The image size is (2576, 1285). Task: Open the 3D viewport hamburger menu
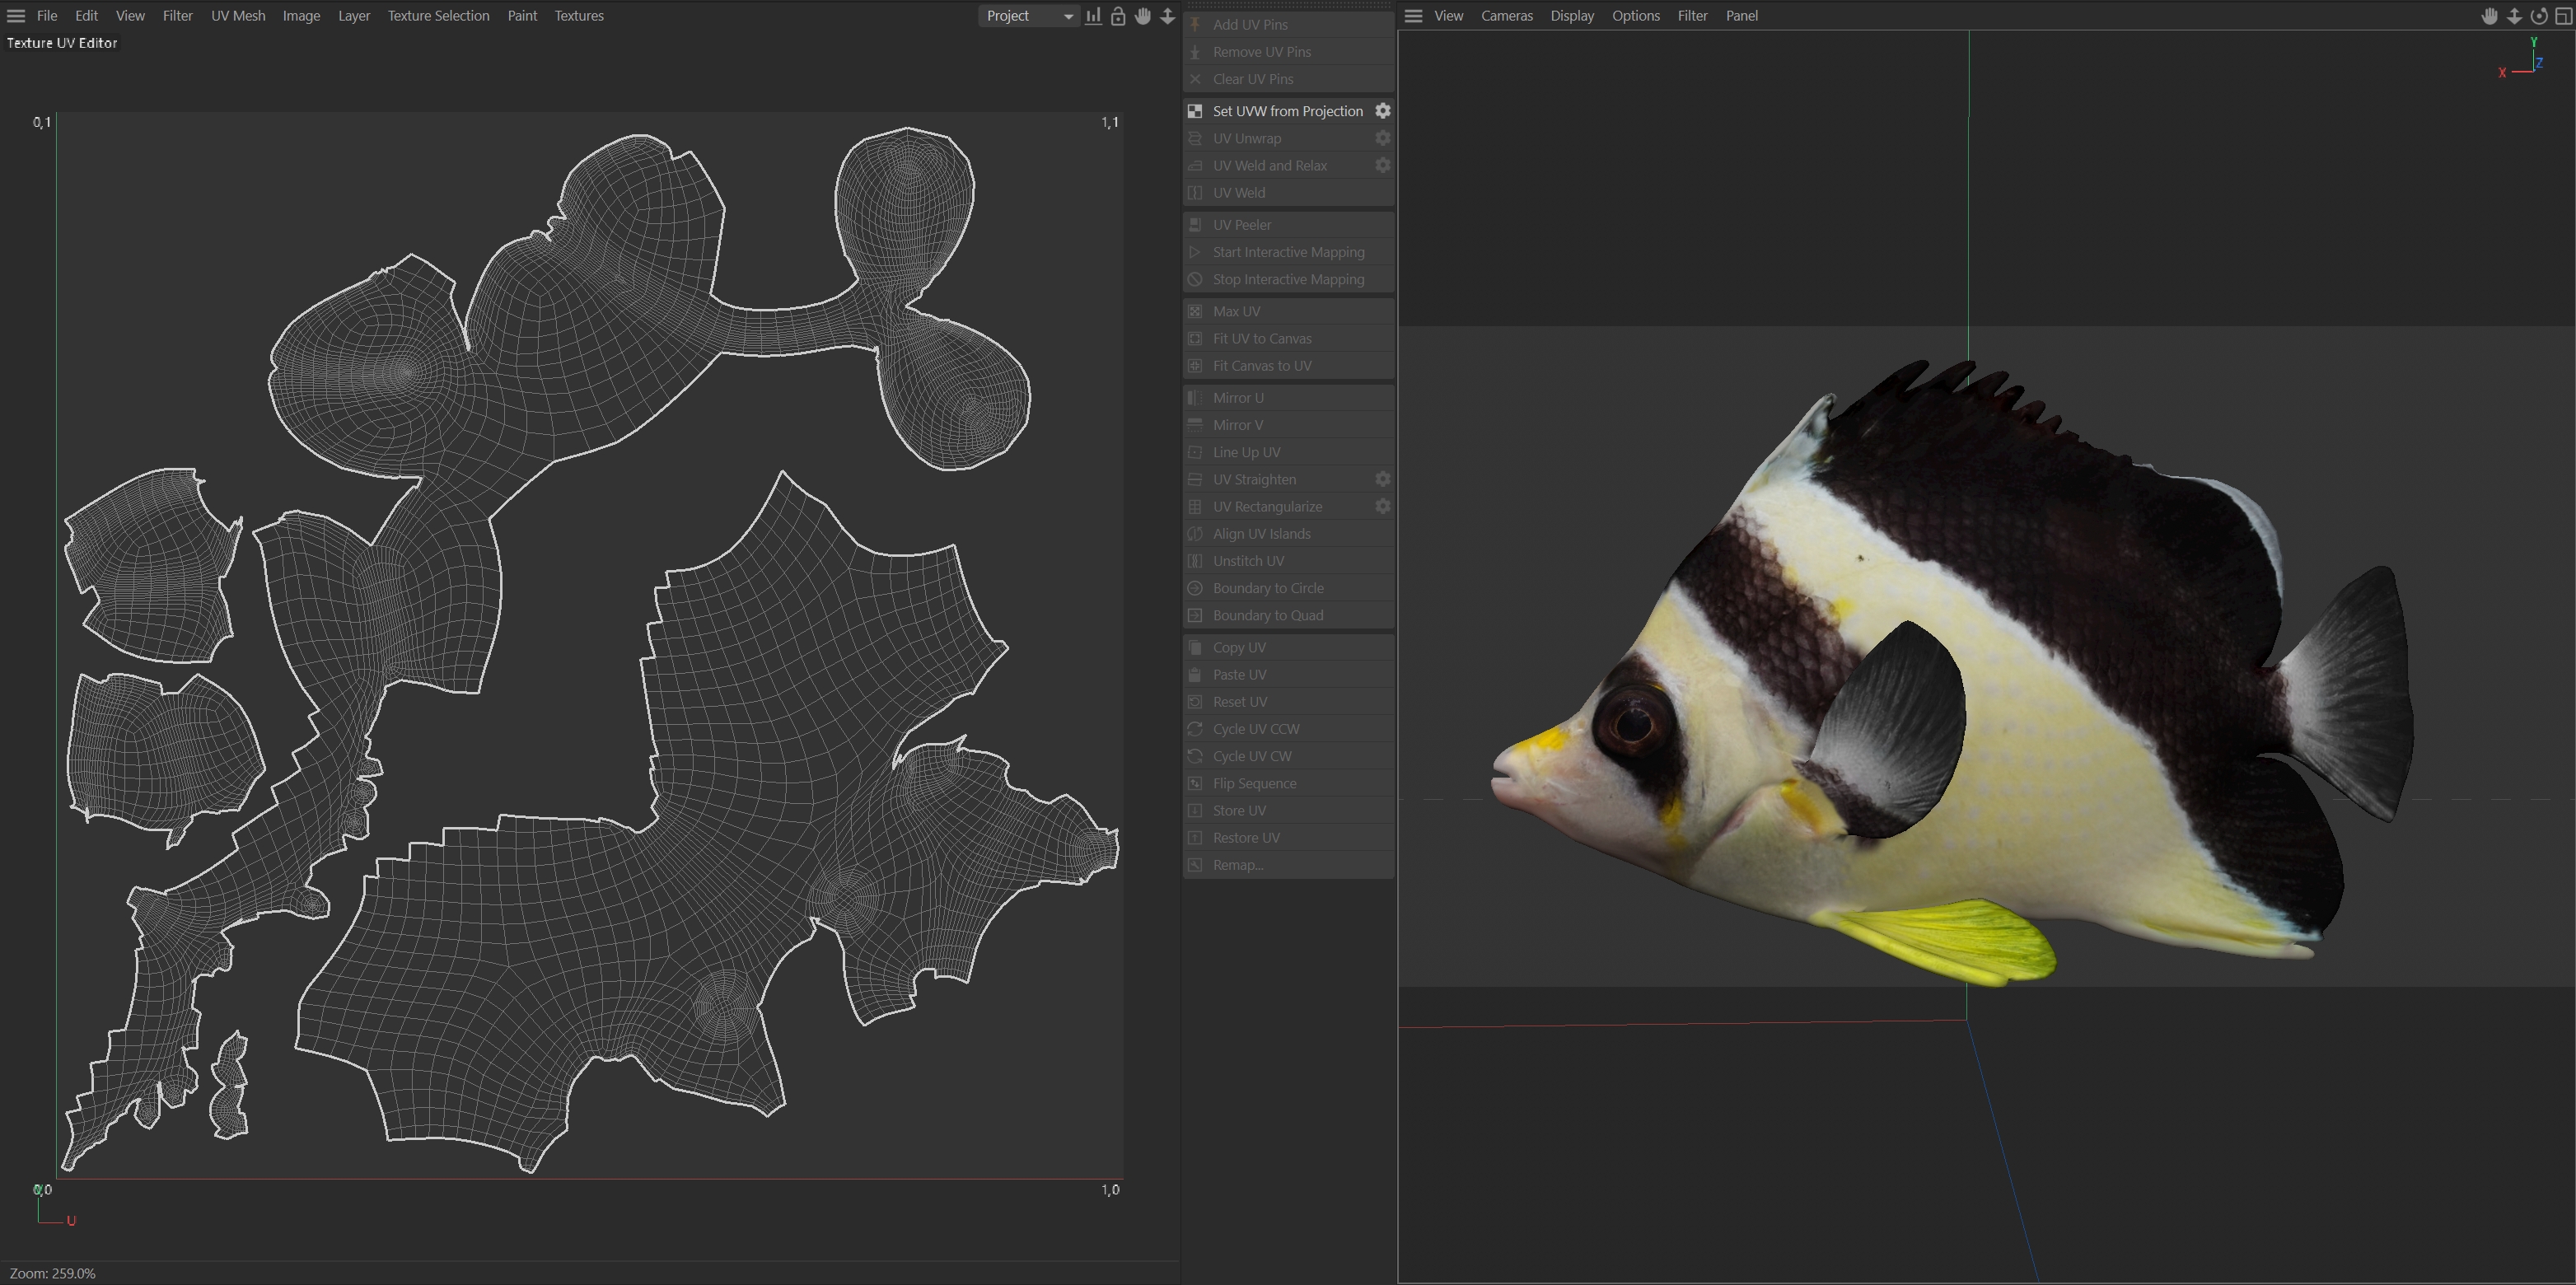click(x=1413, y=16)
